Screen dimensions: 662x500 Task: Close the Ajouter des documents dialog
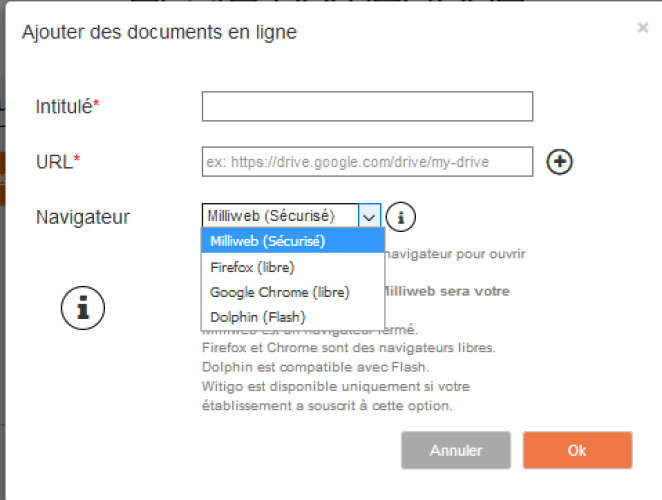[x=643, y=28]
